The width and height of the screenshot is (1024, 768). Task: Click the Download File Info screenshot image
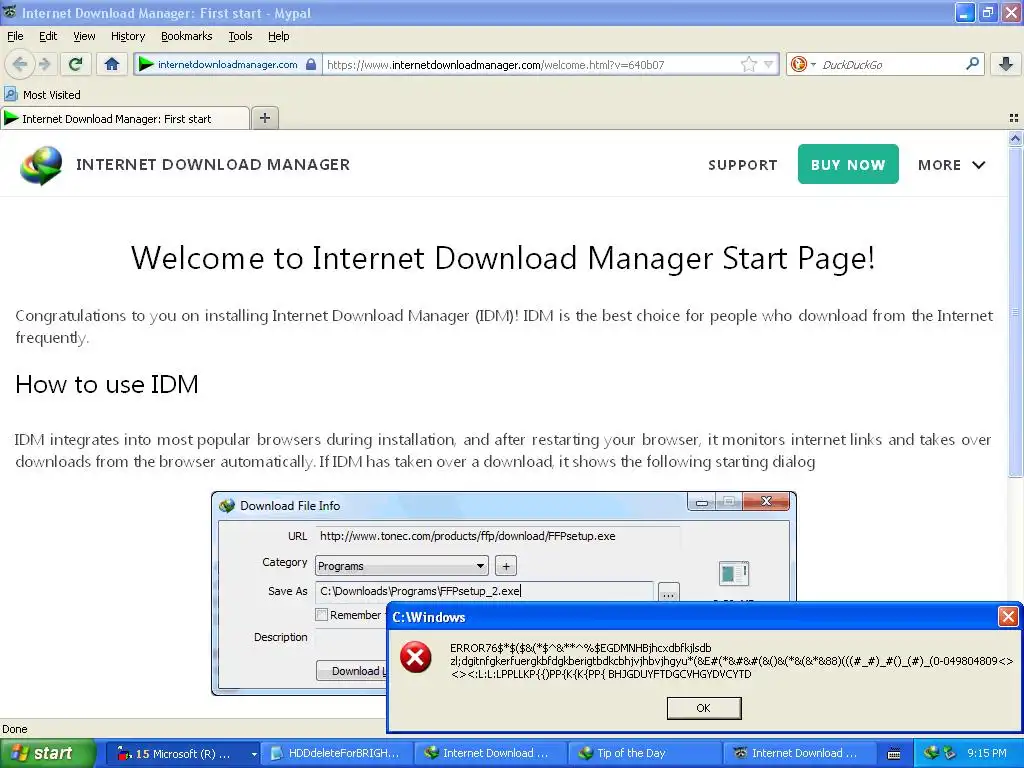pos(504,593)
